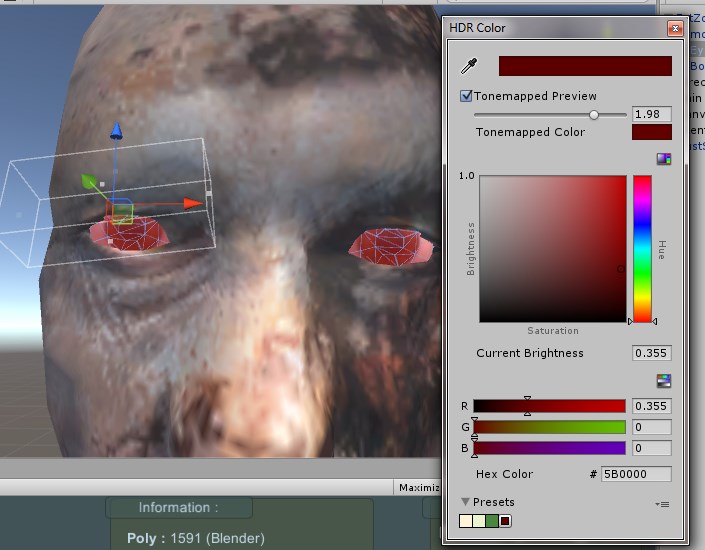Click the blue channel B slider
Viewport: 705px width, 550px height.
(549, 449)
